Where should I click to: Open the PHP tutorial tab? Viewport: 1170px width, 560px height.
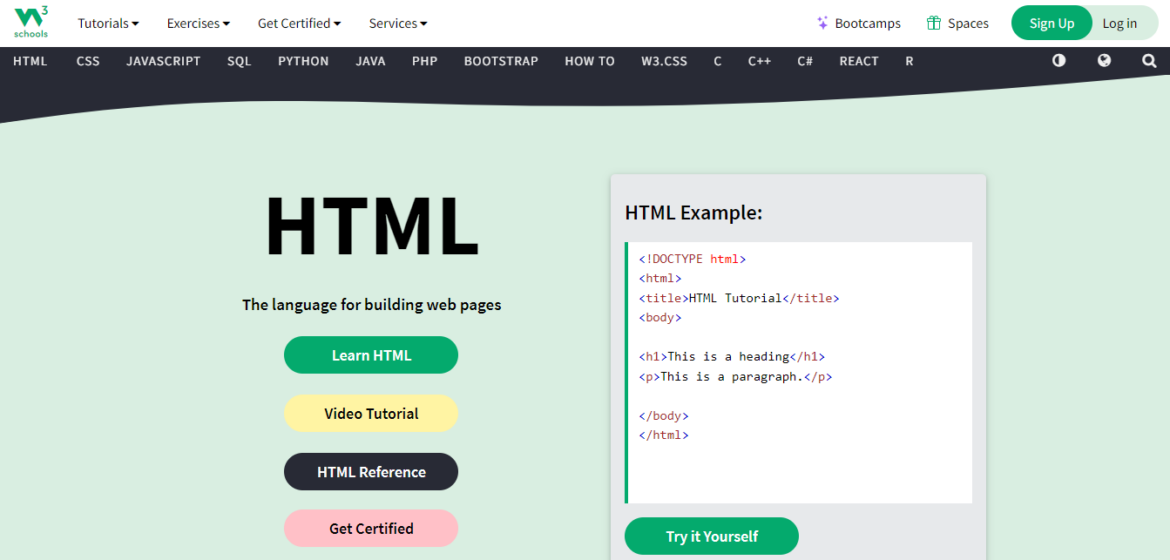click(425, 61)
